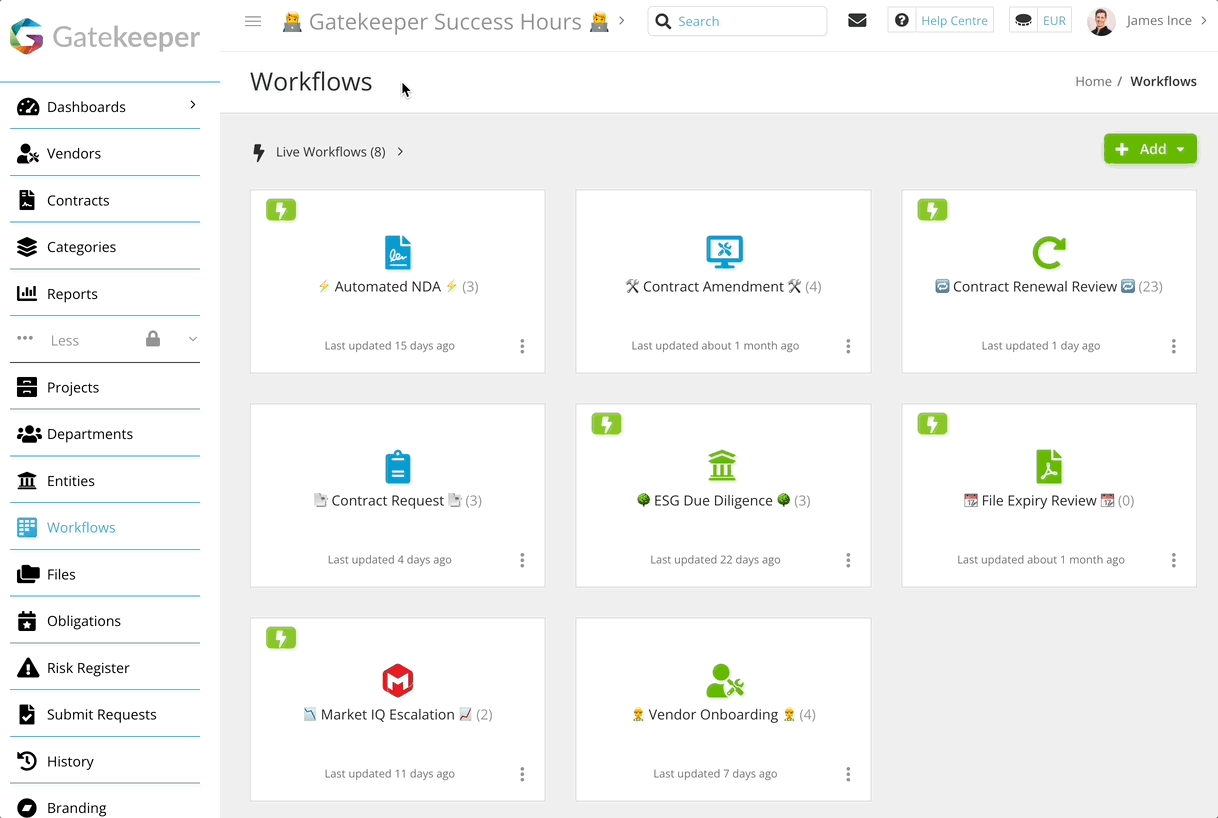Click the Contract Renewal Review refresh icon
1218x818 pixels.
point(1048,252)
